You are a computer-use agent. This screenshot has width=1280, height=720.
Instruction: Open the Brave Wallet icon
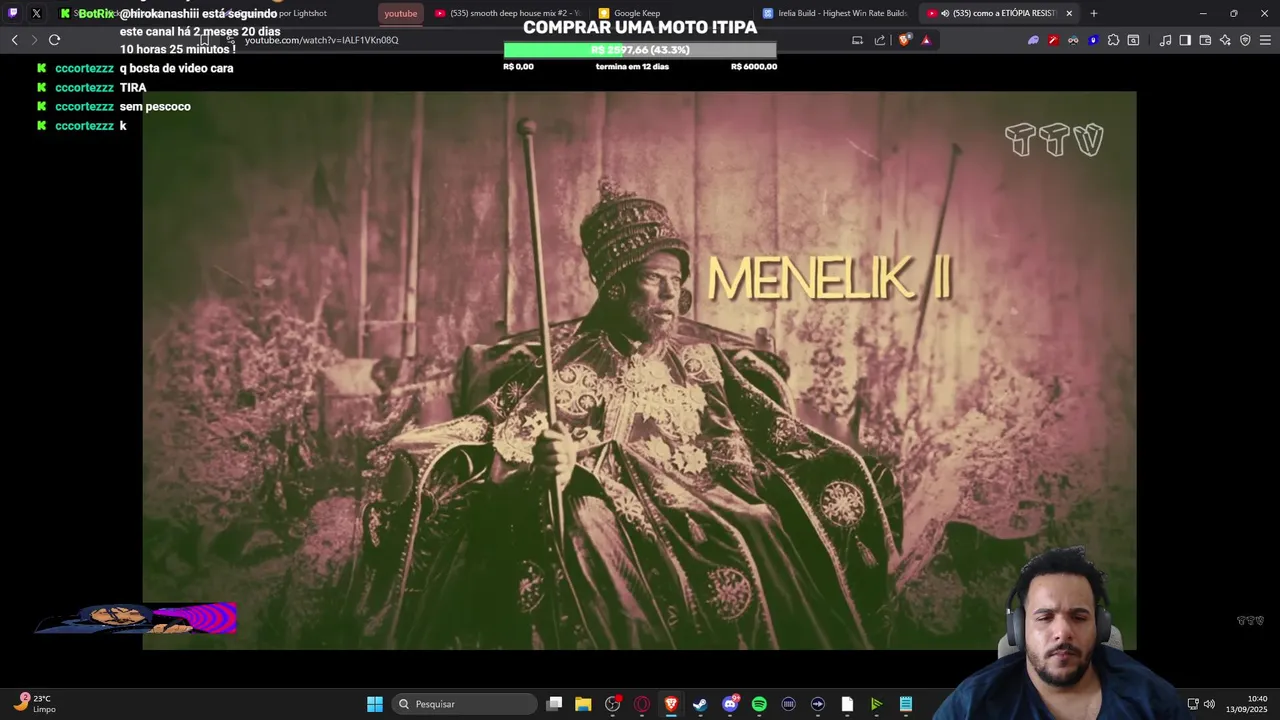click(1205, 40)
